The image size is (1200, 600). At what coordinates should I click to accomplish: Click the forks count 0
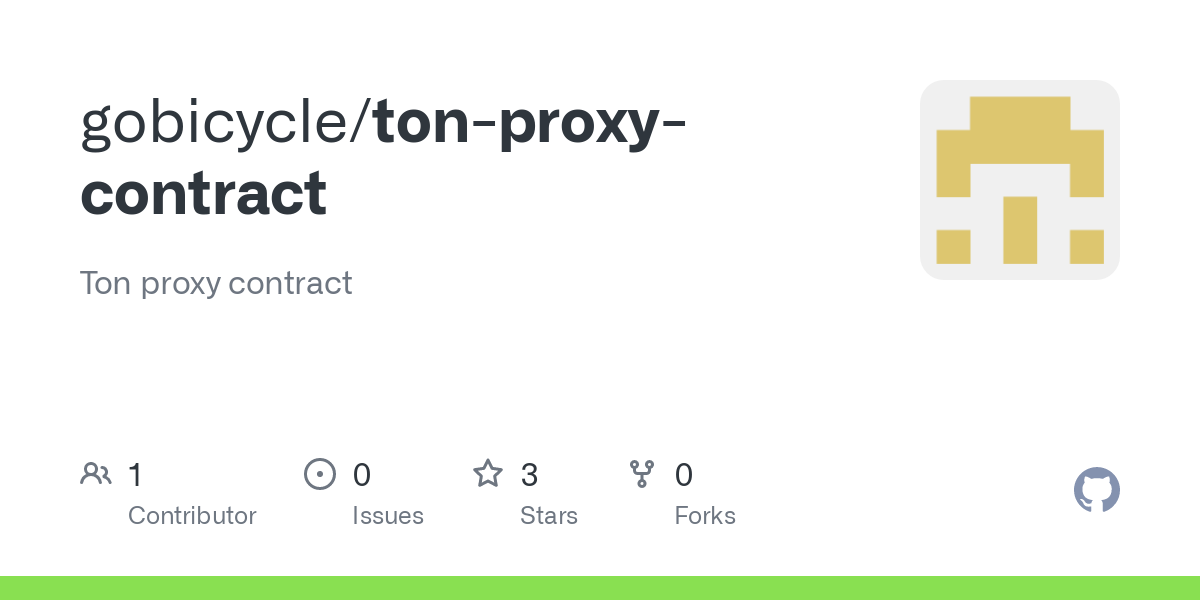coord(684,474)
